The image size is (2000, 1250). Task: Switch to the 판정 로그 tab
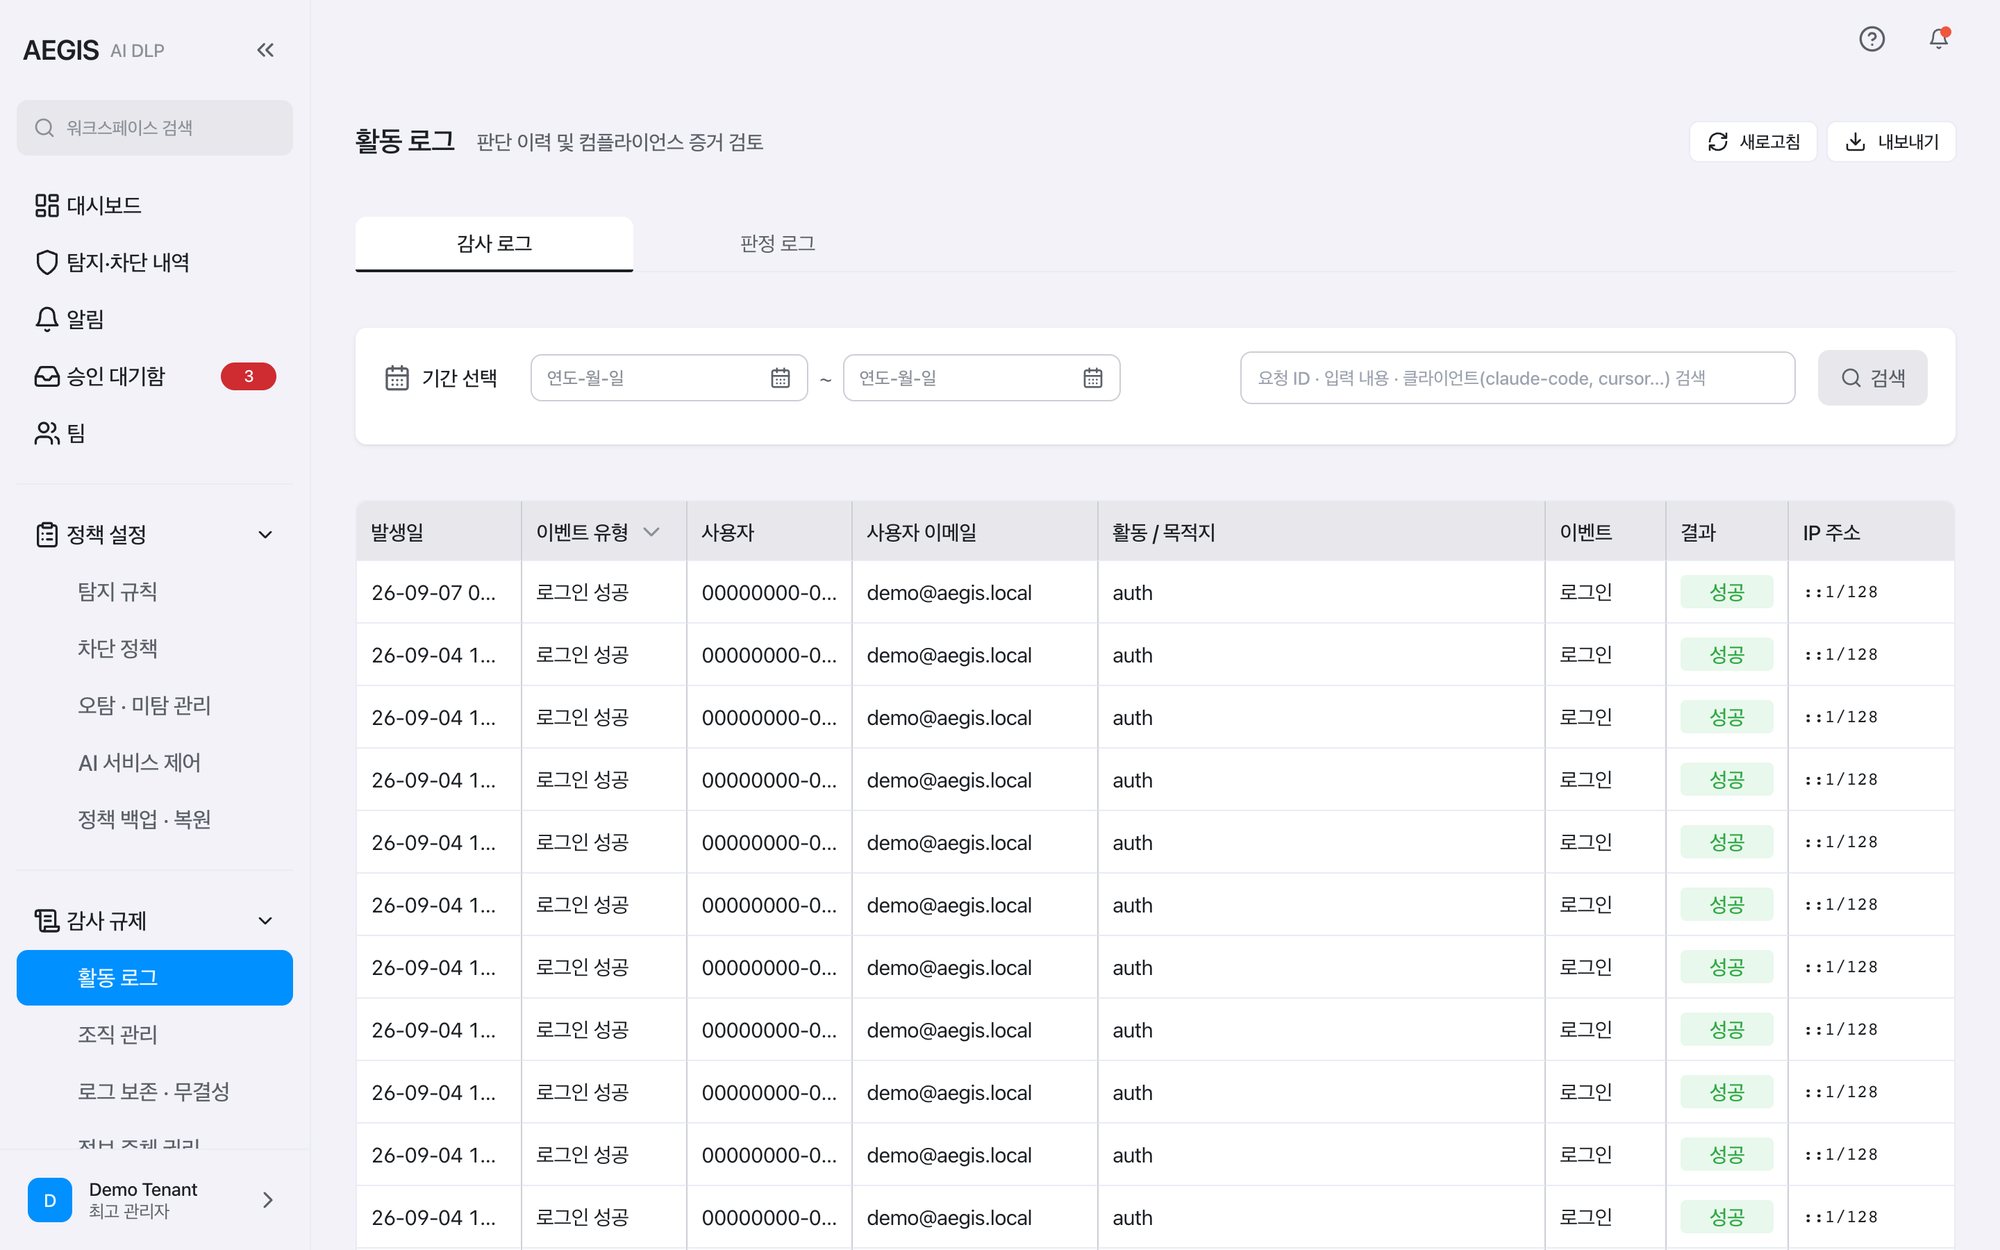pos(777,243)
